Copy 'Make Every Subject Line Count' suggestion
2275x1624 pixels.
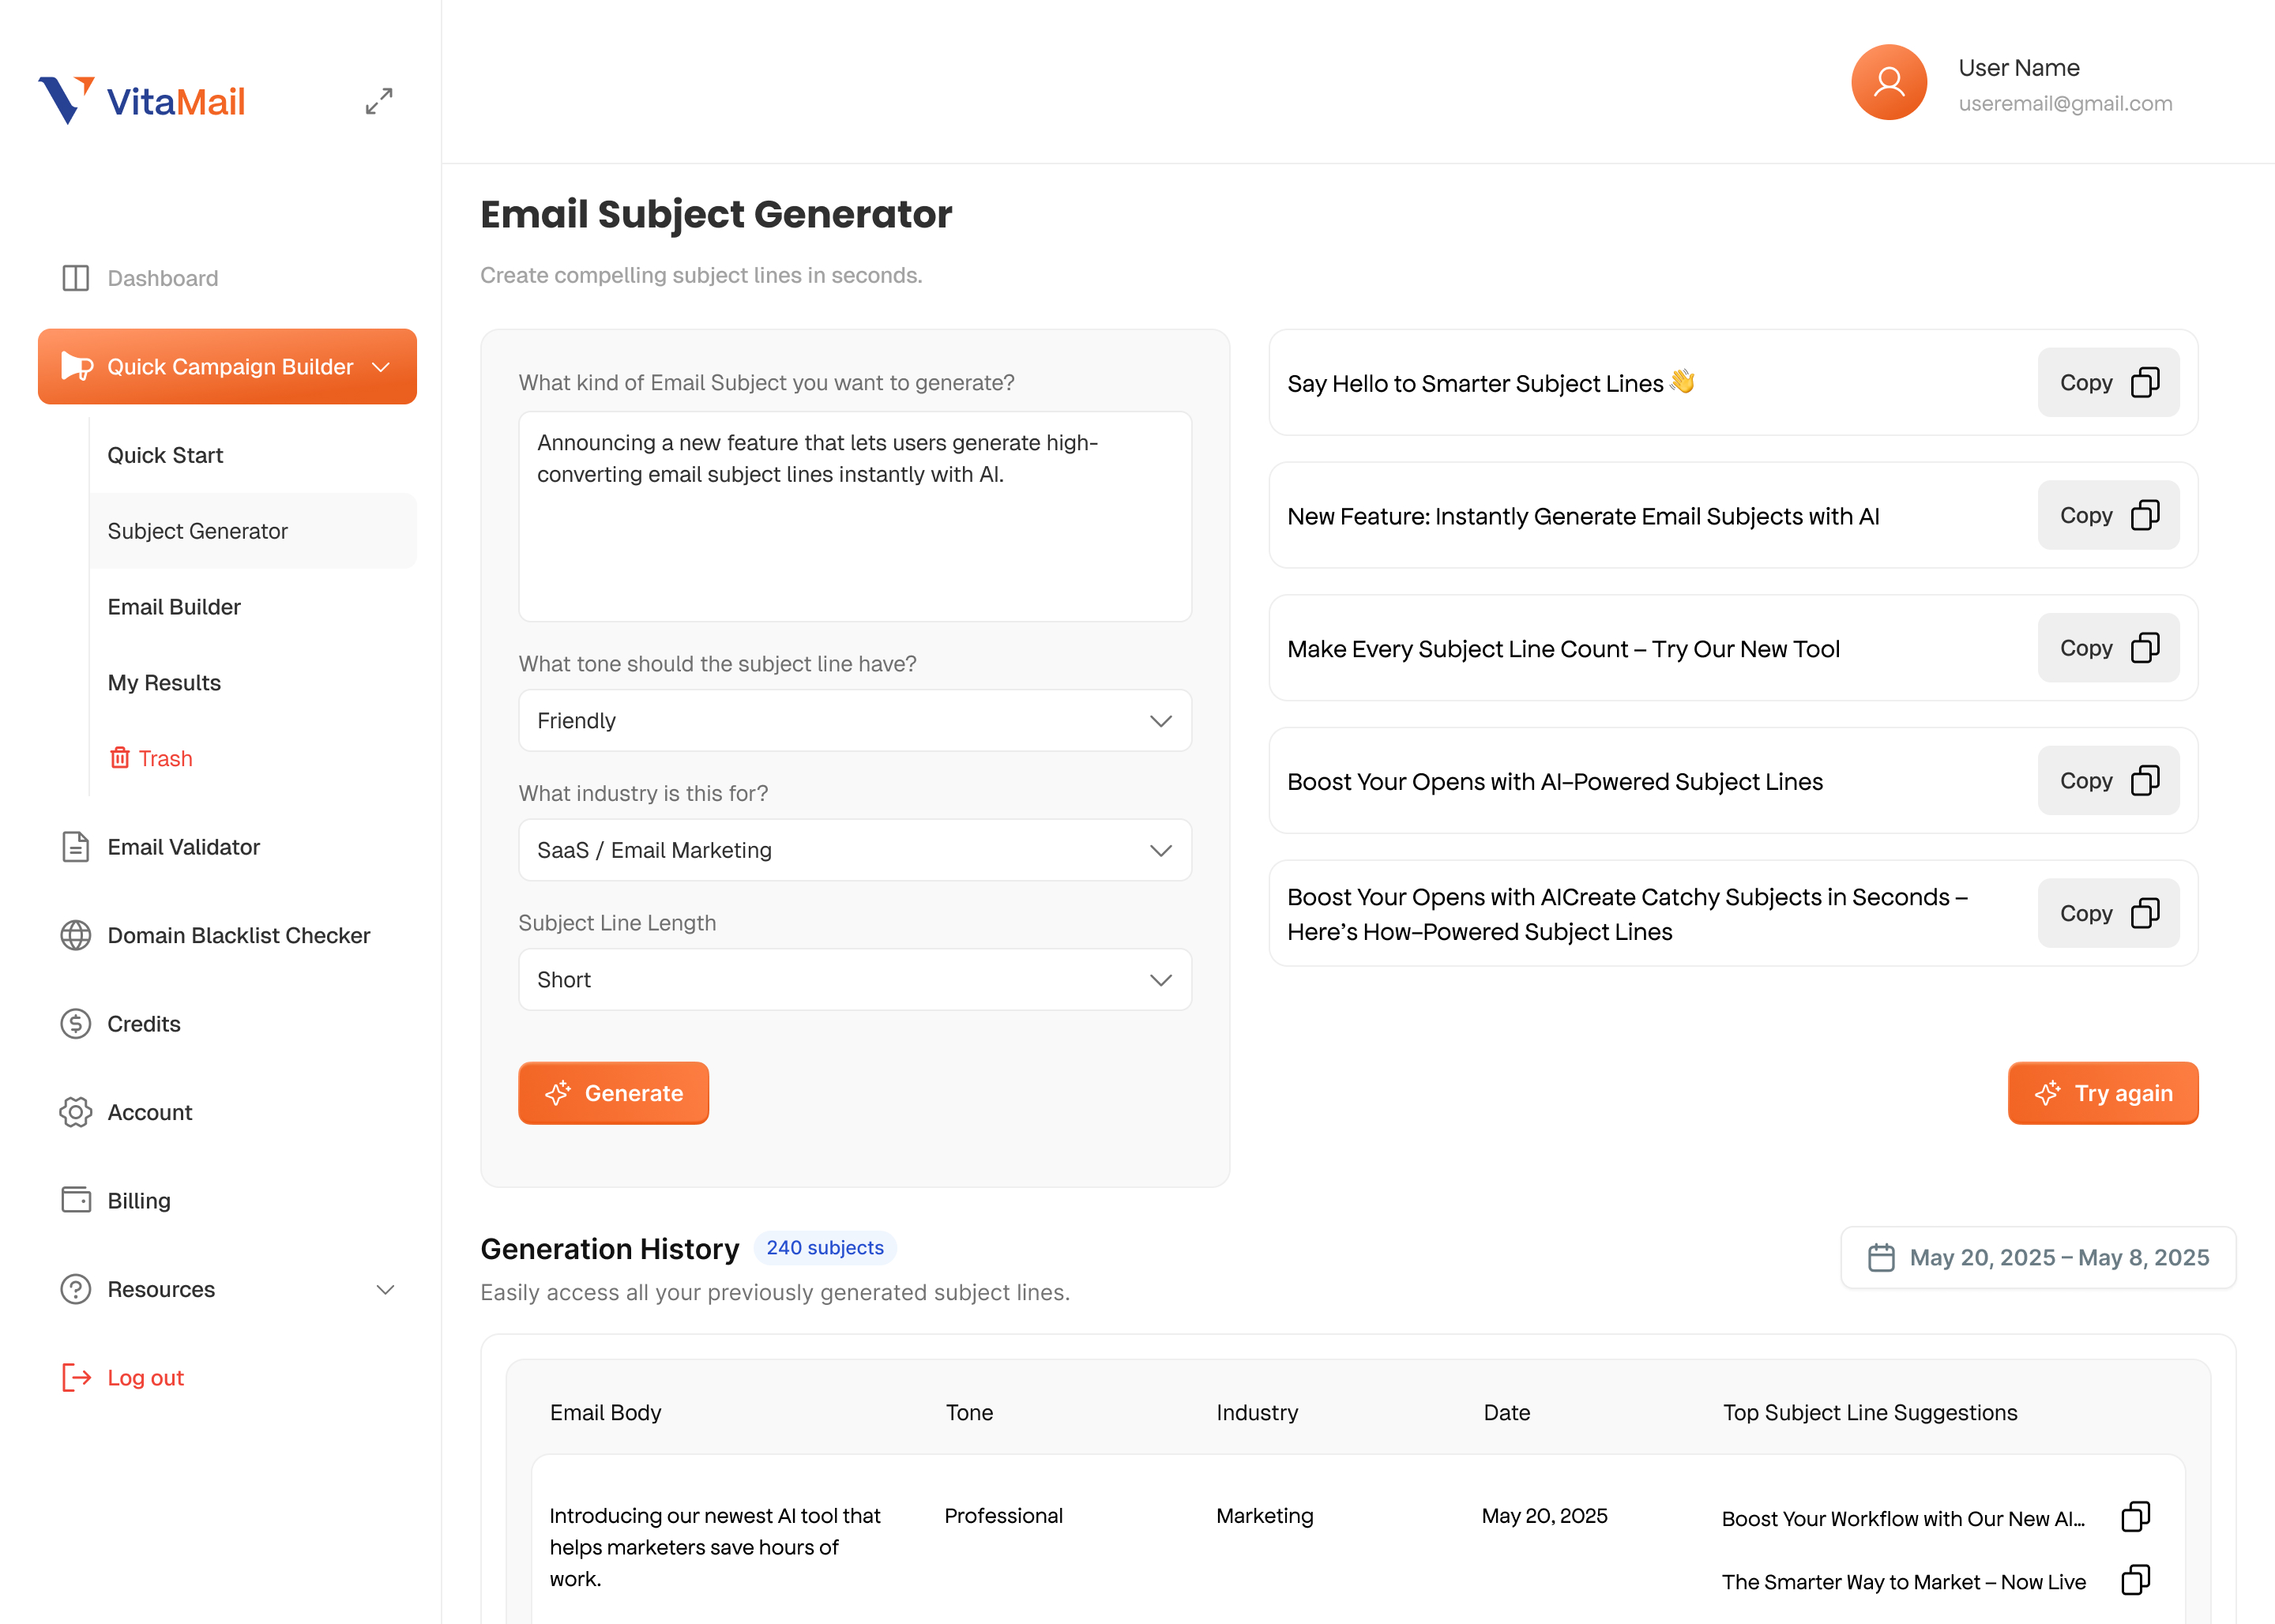[x=2108, y=648]
